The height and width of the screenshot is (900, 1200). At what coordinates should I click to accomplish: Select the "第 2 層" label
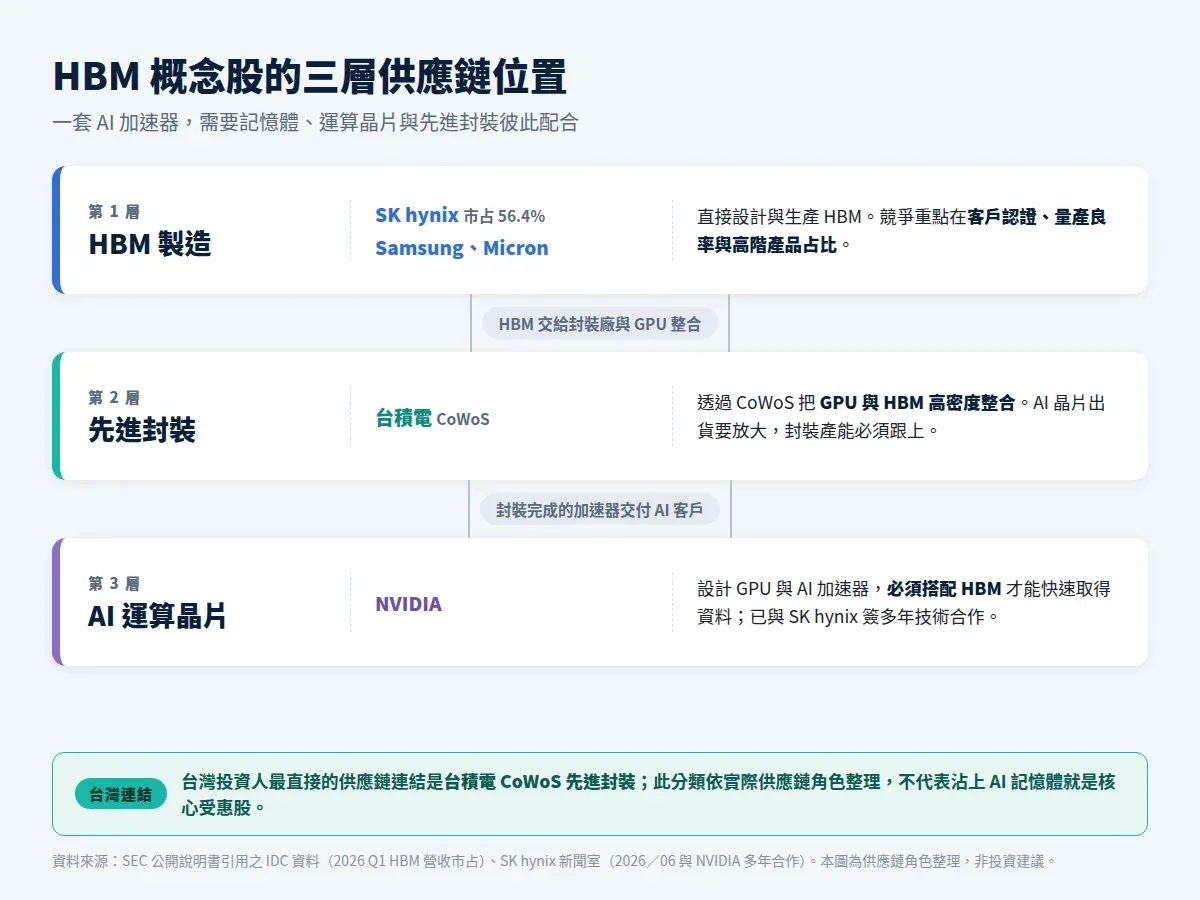click(x=114, y=397)
